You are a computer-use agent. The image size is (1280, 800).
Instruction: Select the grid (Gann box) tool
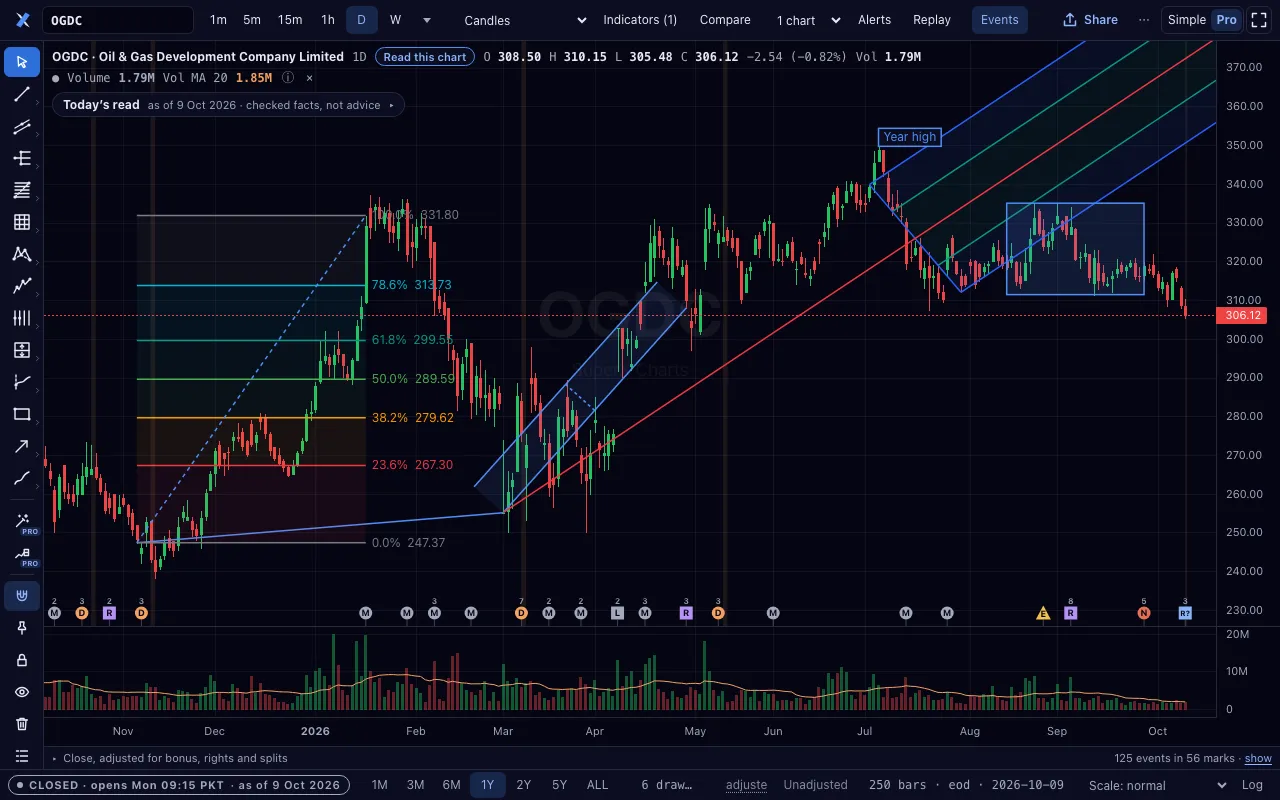[22, 222]
